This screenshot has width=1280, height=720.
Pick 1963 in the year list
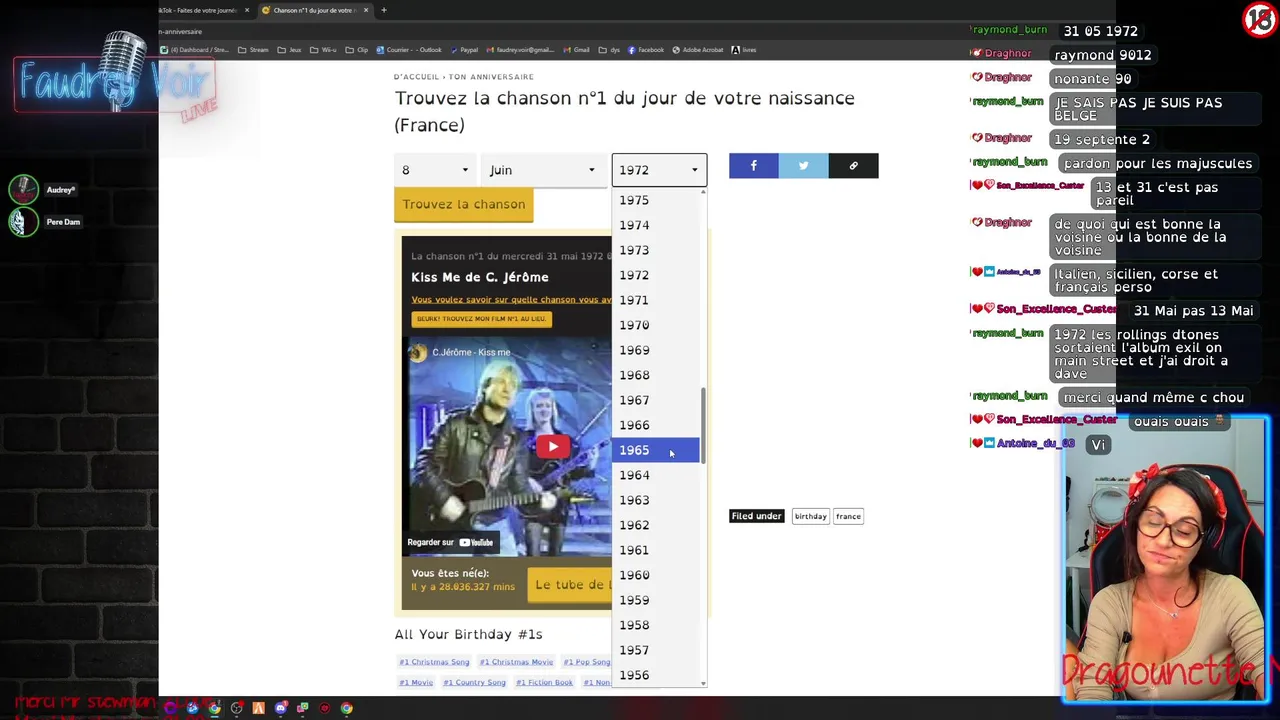click(x=656, y=500)
